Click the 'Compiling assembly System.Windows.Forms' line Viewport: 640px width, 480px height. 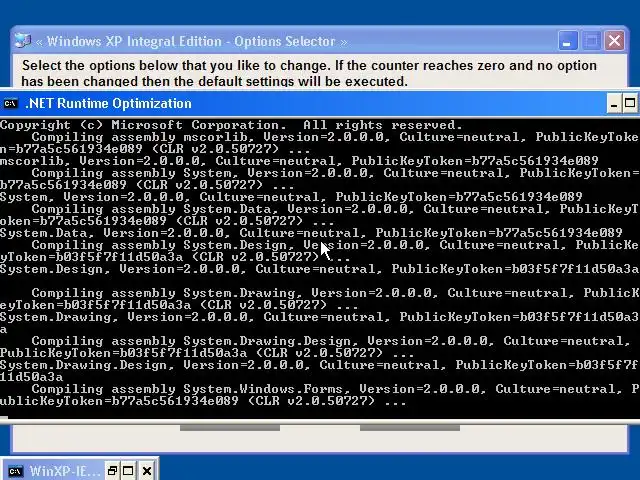tap(320, 395)
